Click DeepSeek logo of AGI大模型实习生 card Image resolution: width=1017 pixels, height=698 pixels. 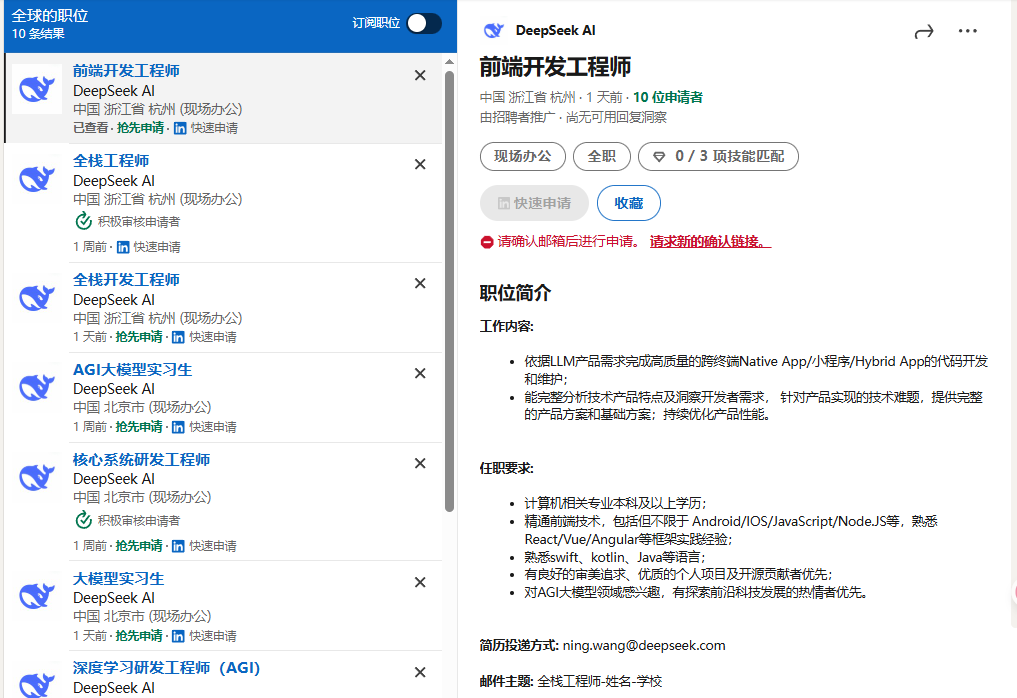click(37, 387)
